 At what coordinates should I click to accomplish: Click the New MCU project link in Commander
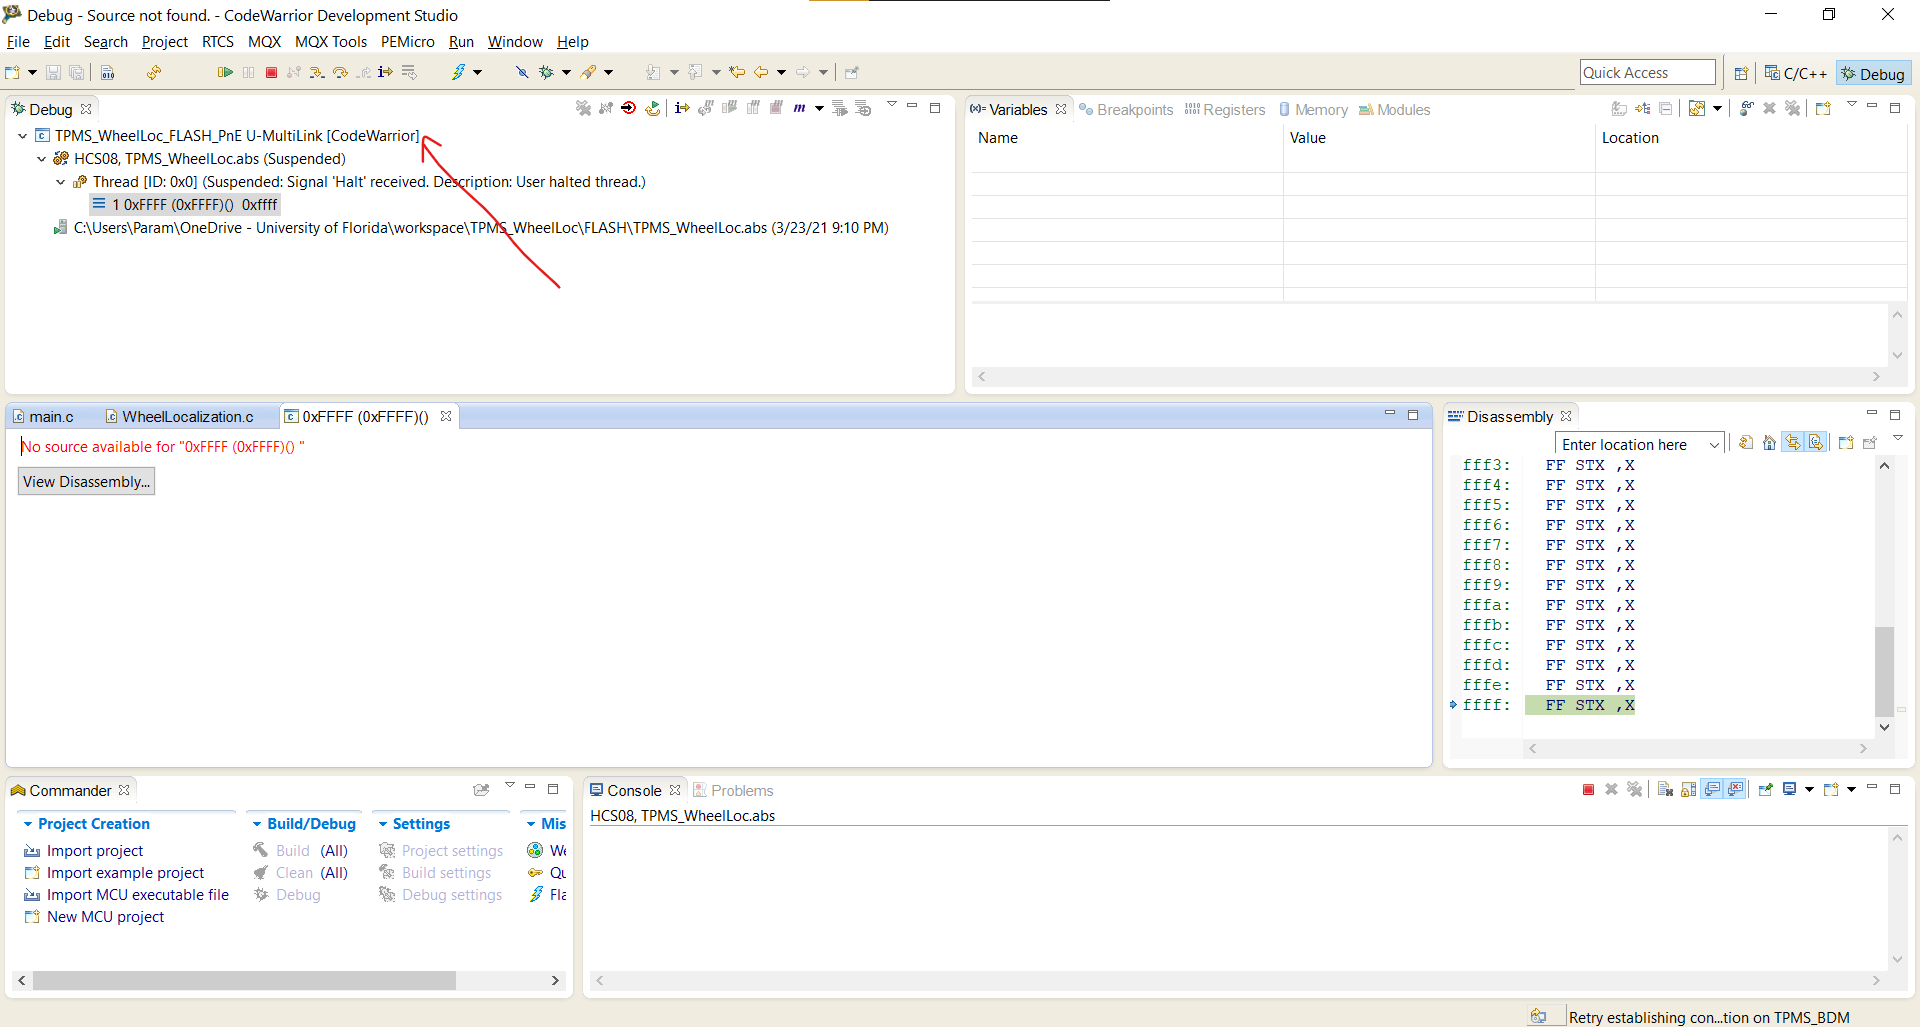(x=103, y=917)
